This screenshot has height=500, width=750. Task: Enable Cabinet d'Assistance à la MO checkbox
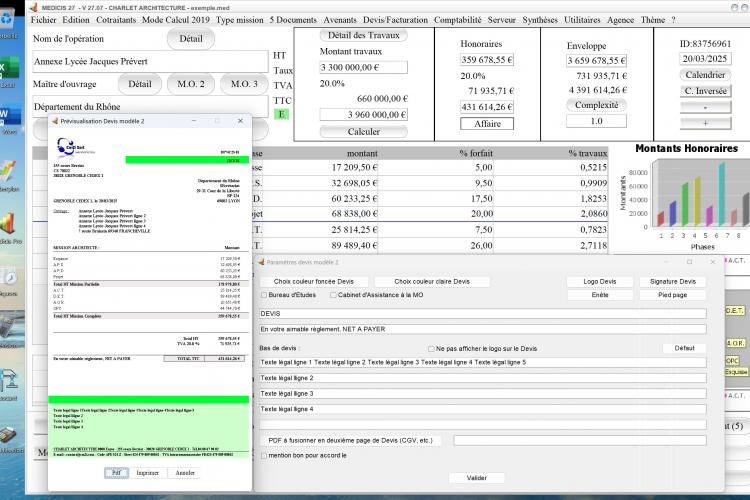tap(333, 295)
